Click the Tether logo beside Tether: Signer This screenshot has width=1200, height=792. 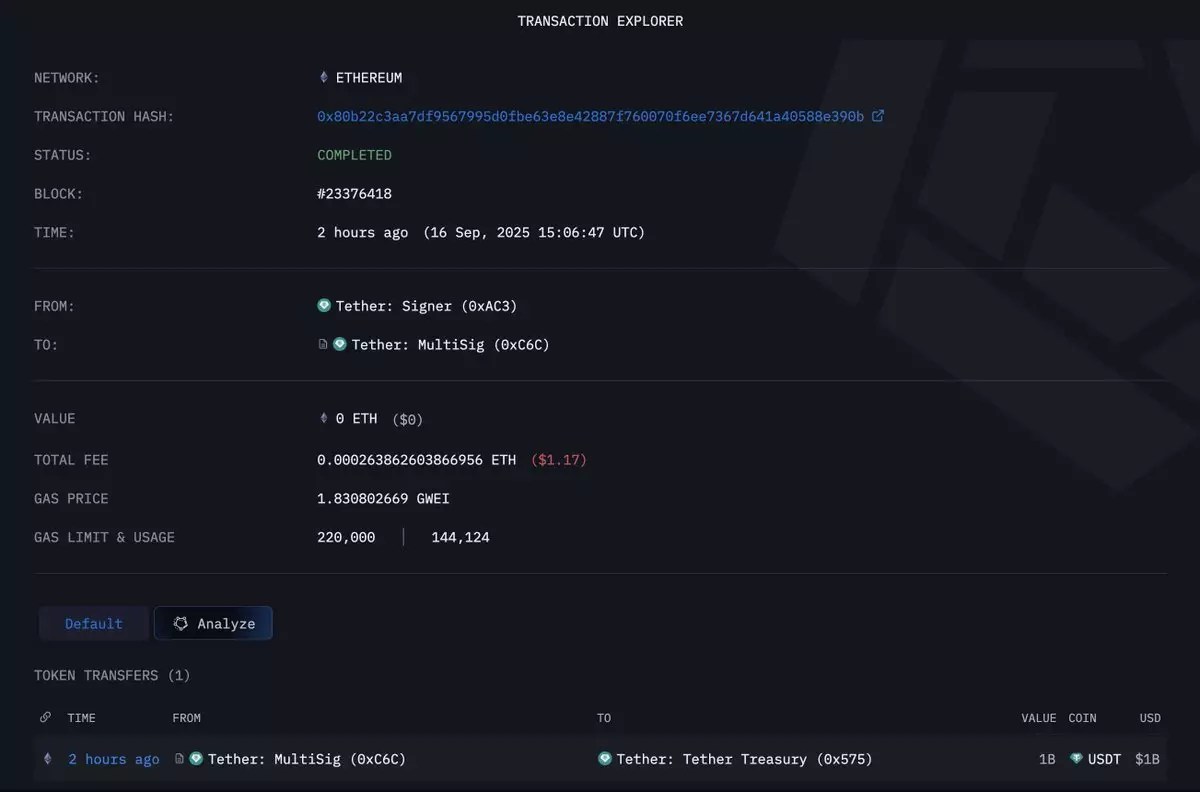tap(324, 306)
